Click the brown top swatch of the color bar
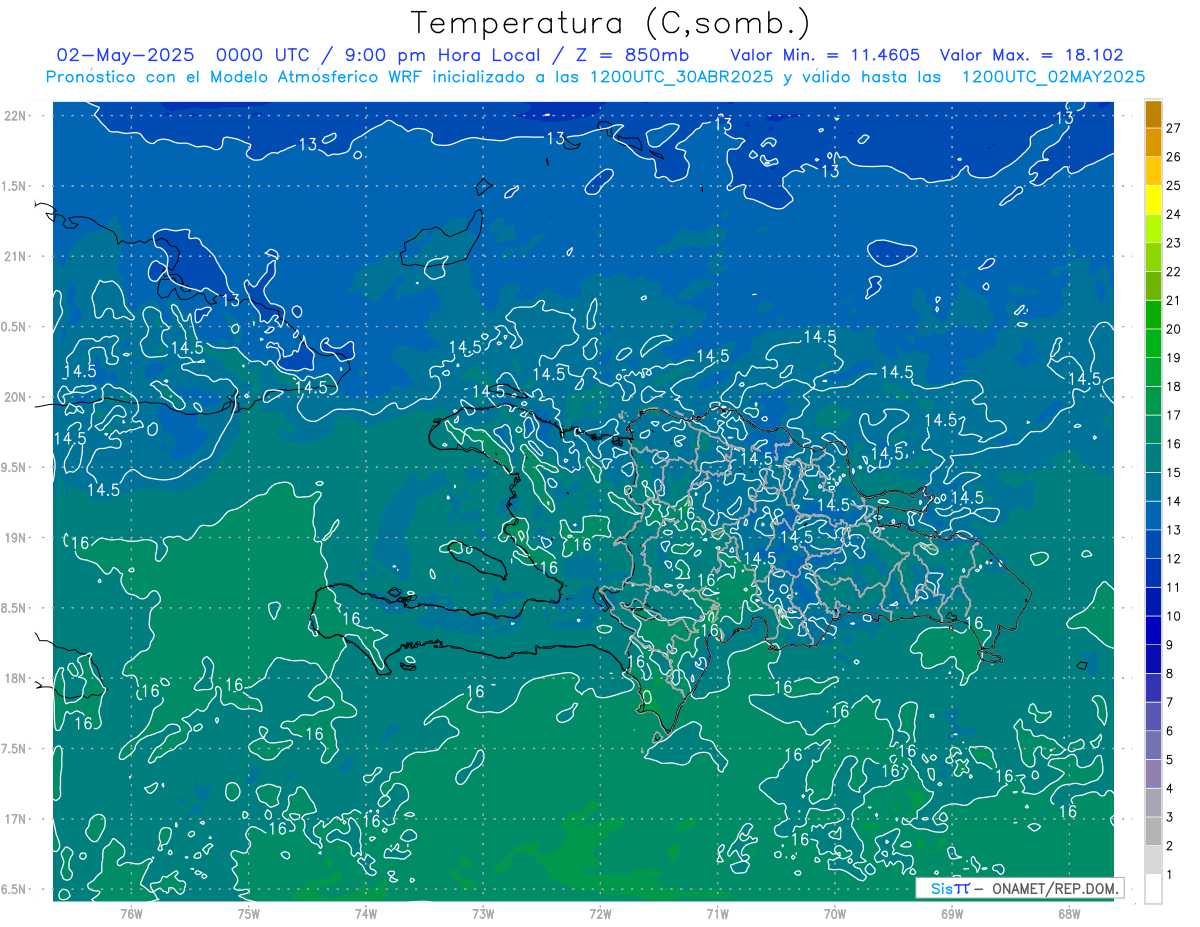This screenshot has width=1200, height=927. coord(1153,114)
